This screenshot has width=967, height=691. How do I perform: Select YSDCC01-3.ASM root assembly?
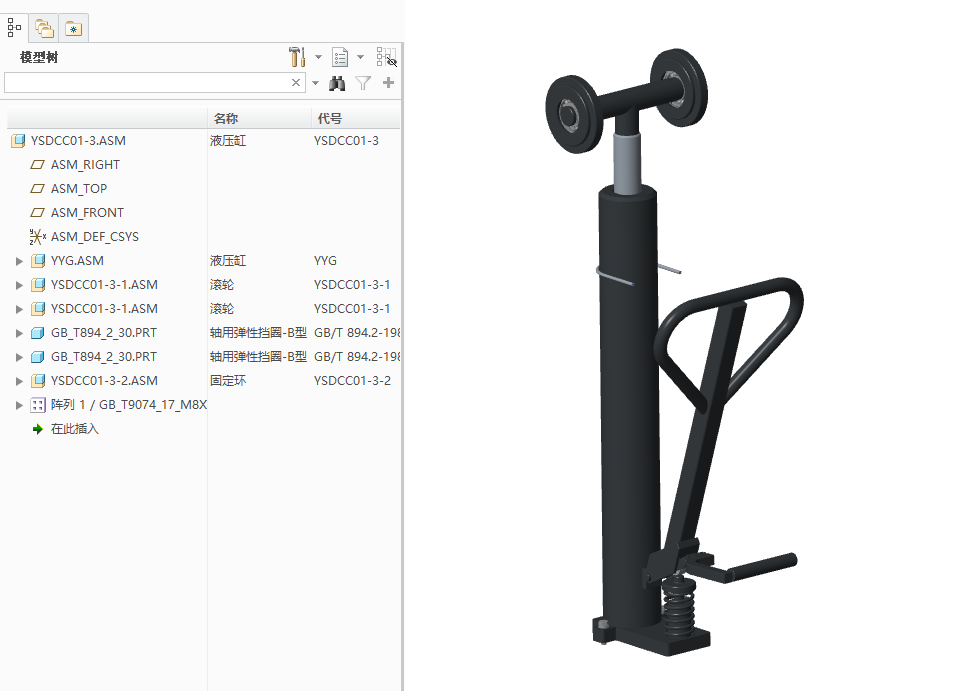tap(78, 141)
